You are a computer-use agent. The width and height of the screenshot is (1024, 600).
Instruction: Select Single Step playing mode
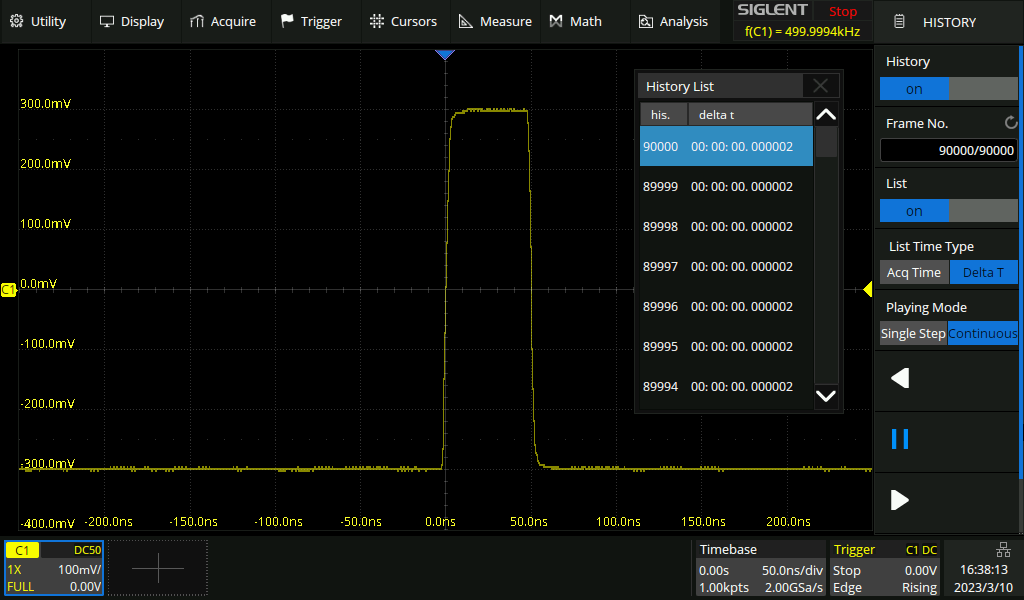coord(913,333)
